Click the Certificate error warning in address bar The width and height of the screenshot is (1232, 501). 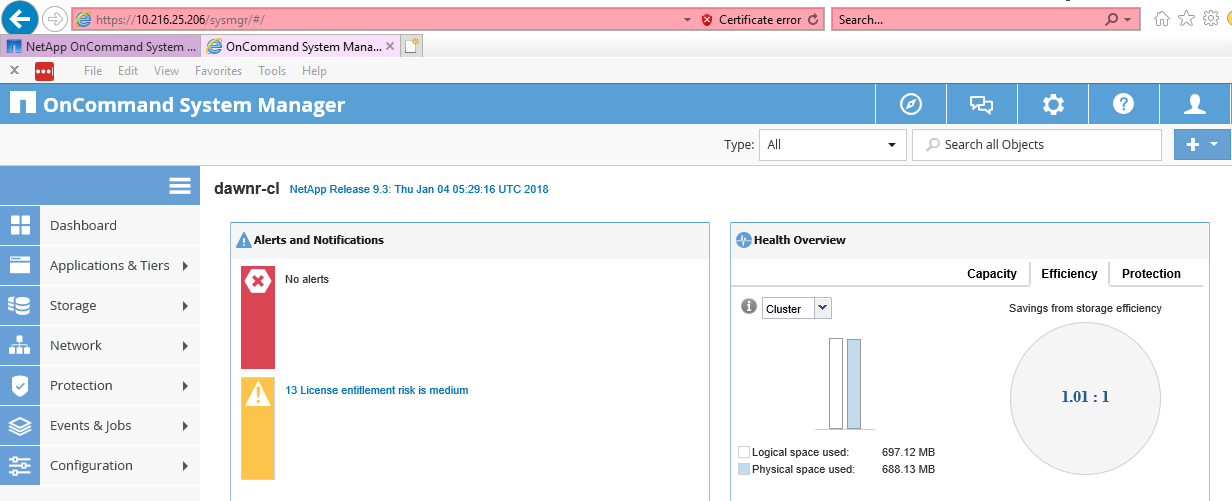point(751,20)
